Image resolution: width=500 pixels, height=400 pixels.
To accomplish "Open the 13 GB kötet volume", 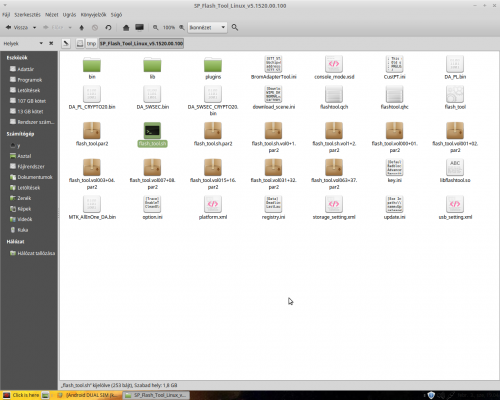I will 27,111.
